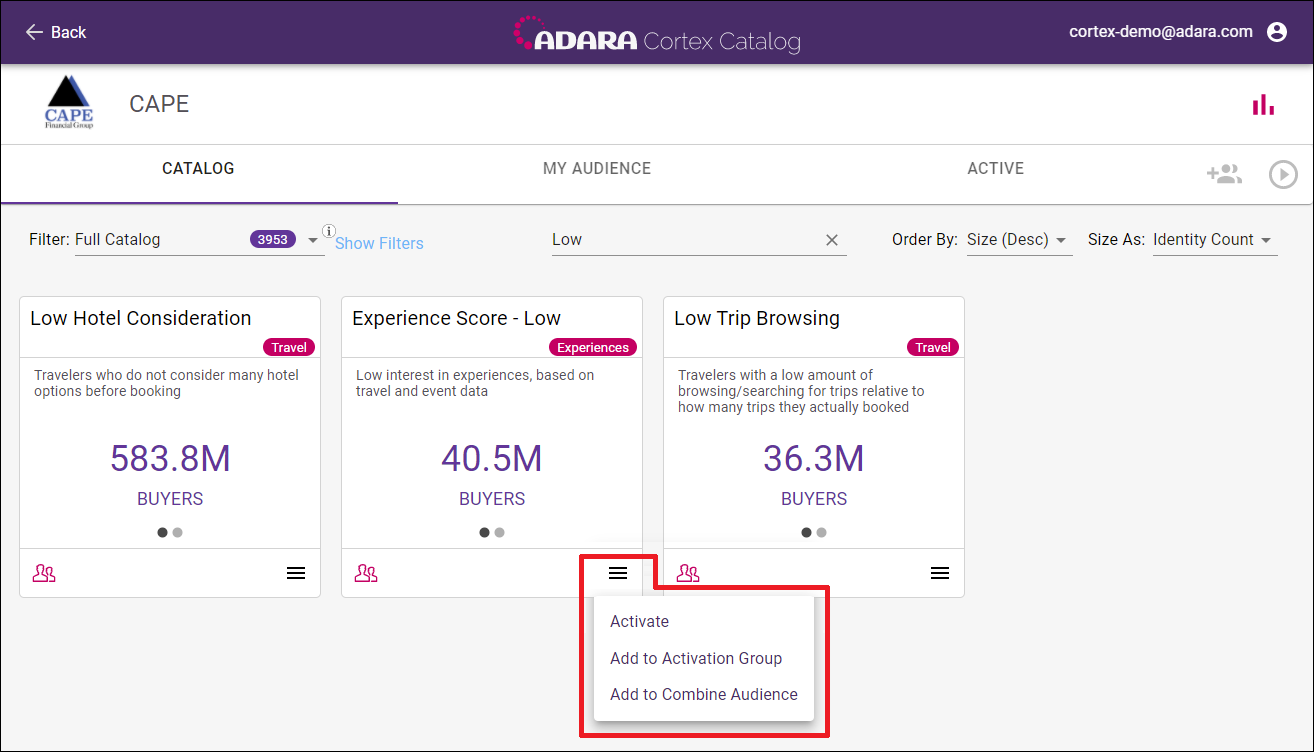Click the Low Hotel Consideration card title

click(x=141, y=318)
